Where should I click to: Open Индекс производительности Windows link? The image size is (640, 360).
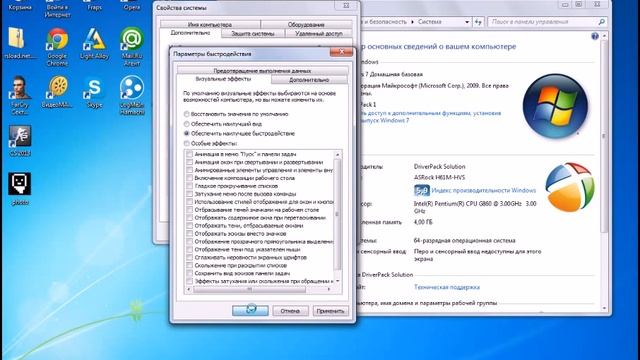[x=484, y=191]
